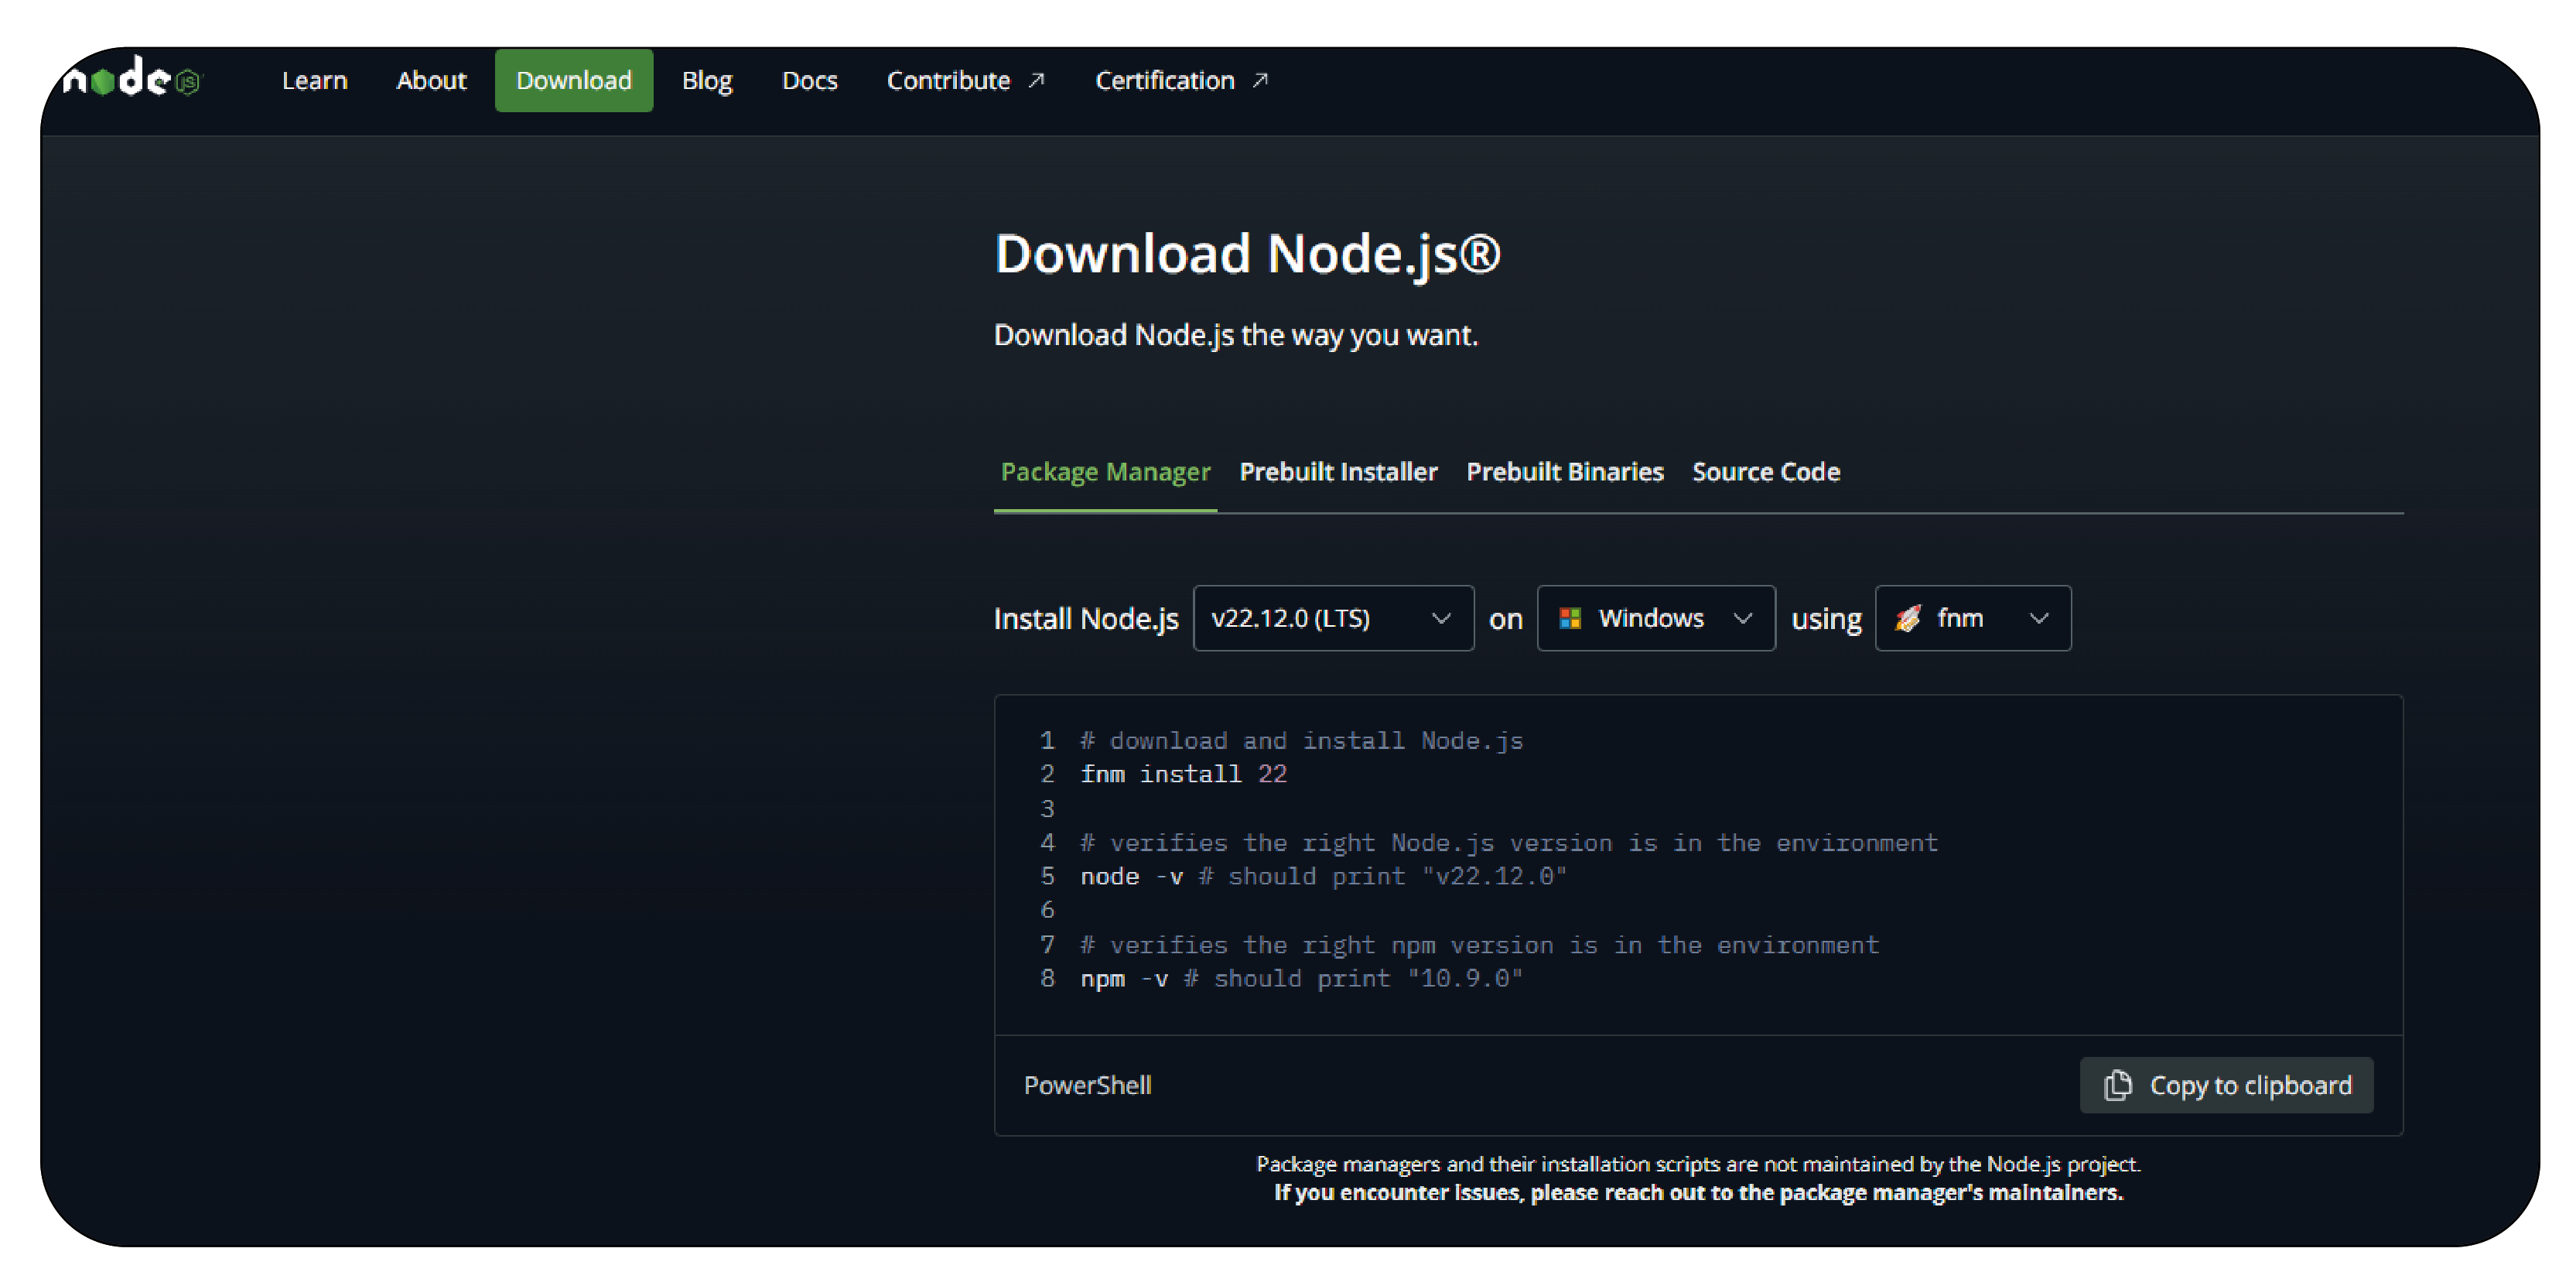
Task: Open the About nav item
Action: 431,80
